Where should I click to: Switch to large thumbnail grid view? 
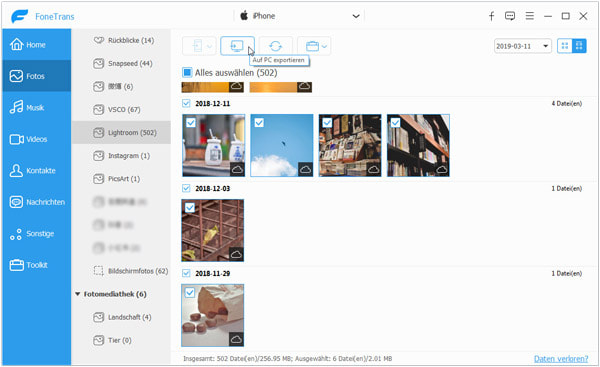[579, 46]
